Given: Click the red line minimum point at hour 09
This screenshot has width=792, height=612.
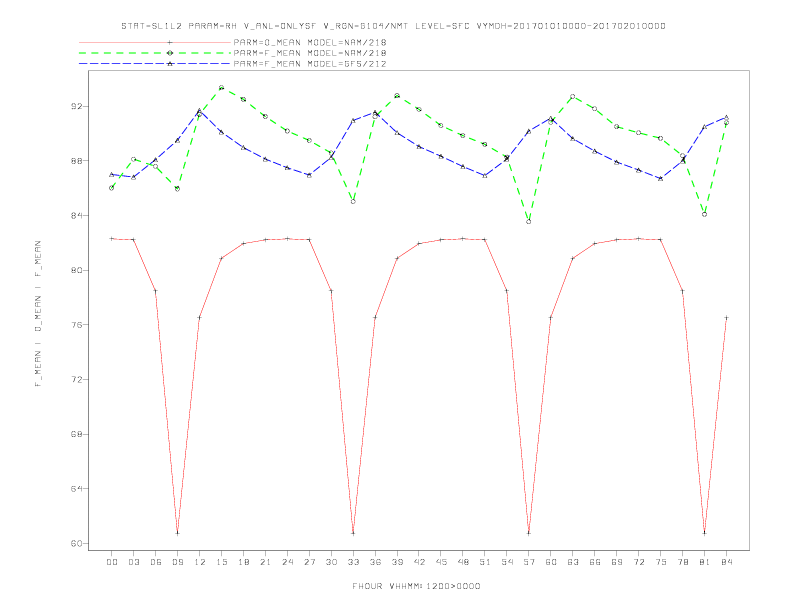Looking at the screenshot, I should click(177, 533).
